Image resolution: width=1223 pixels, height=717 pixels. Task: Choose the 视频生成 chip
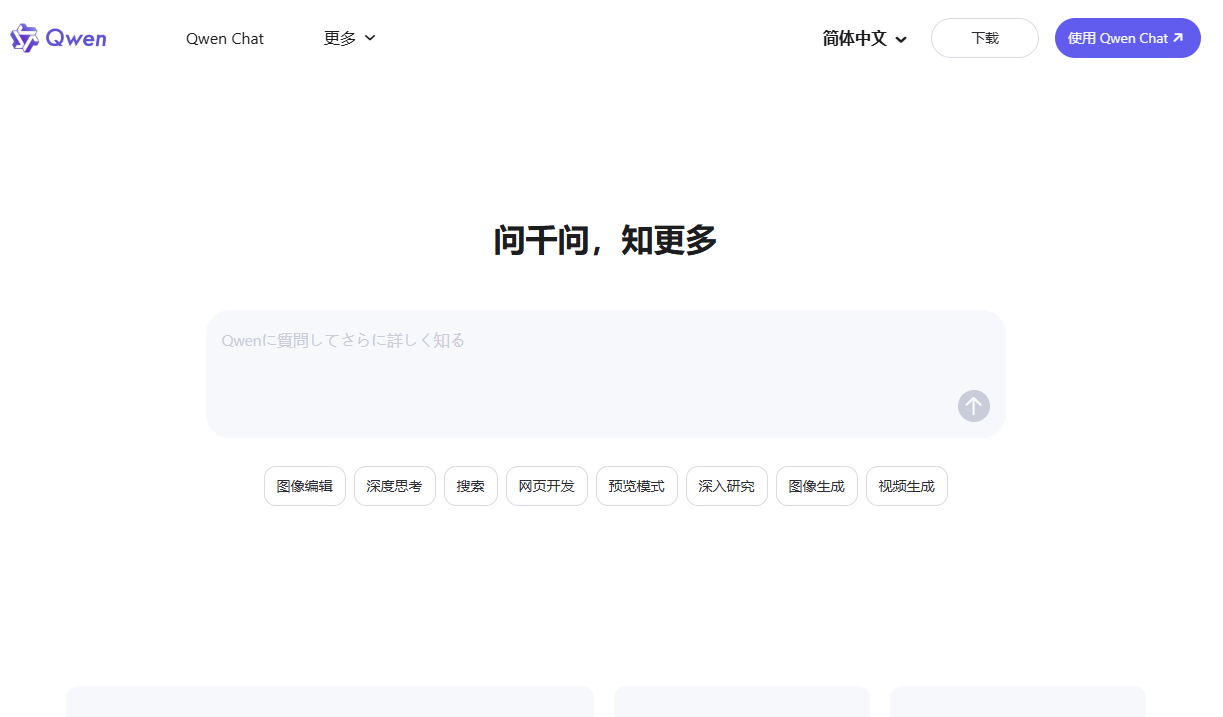pyautogui.click(x=907, y=486)
